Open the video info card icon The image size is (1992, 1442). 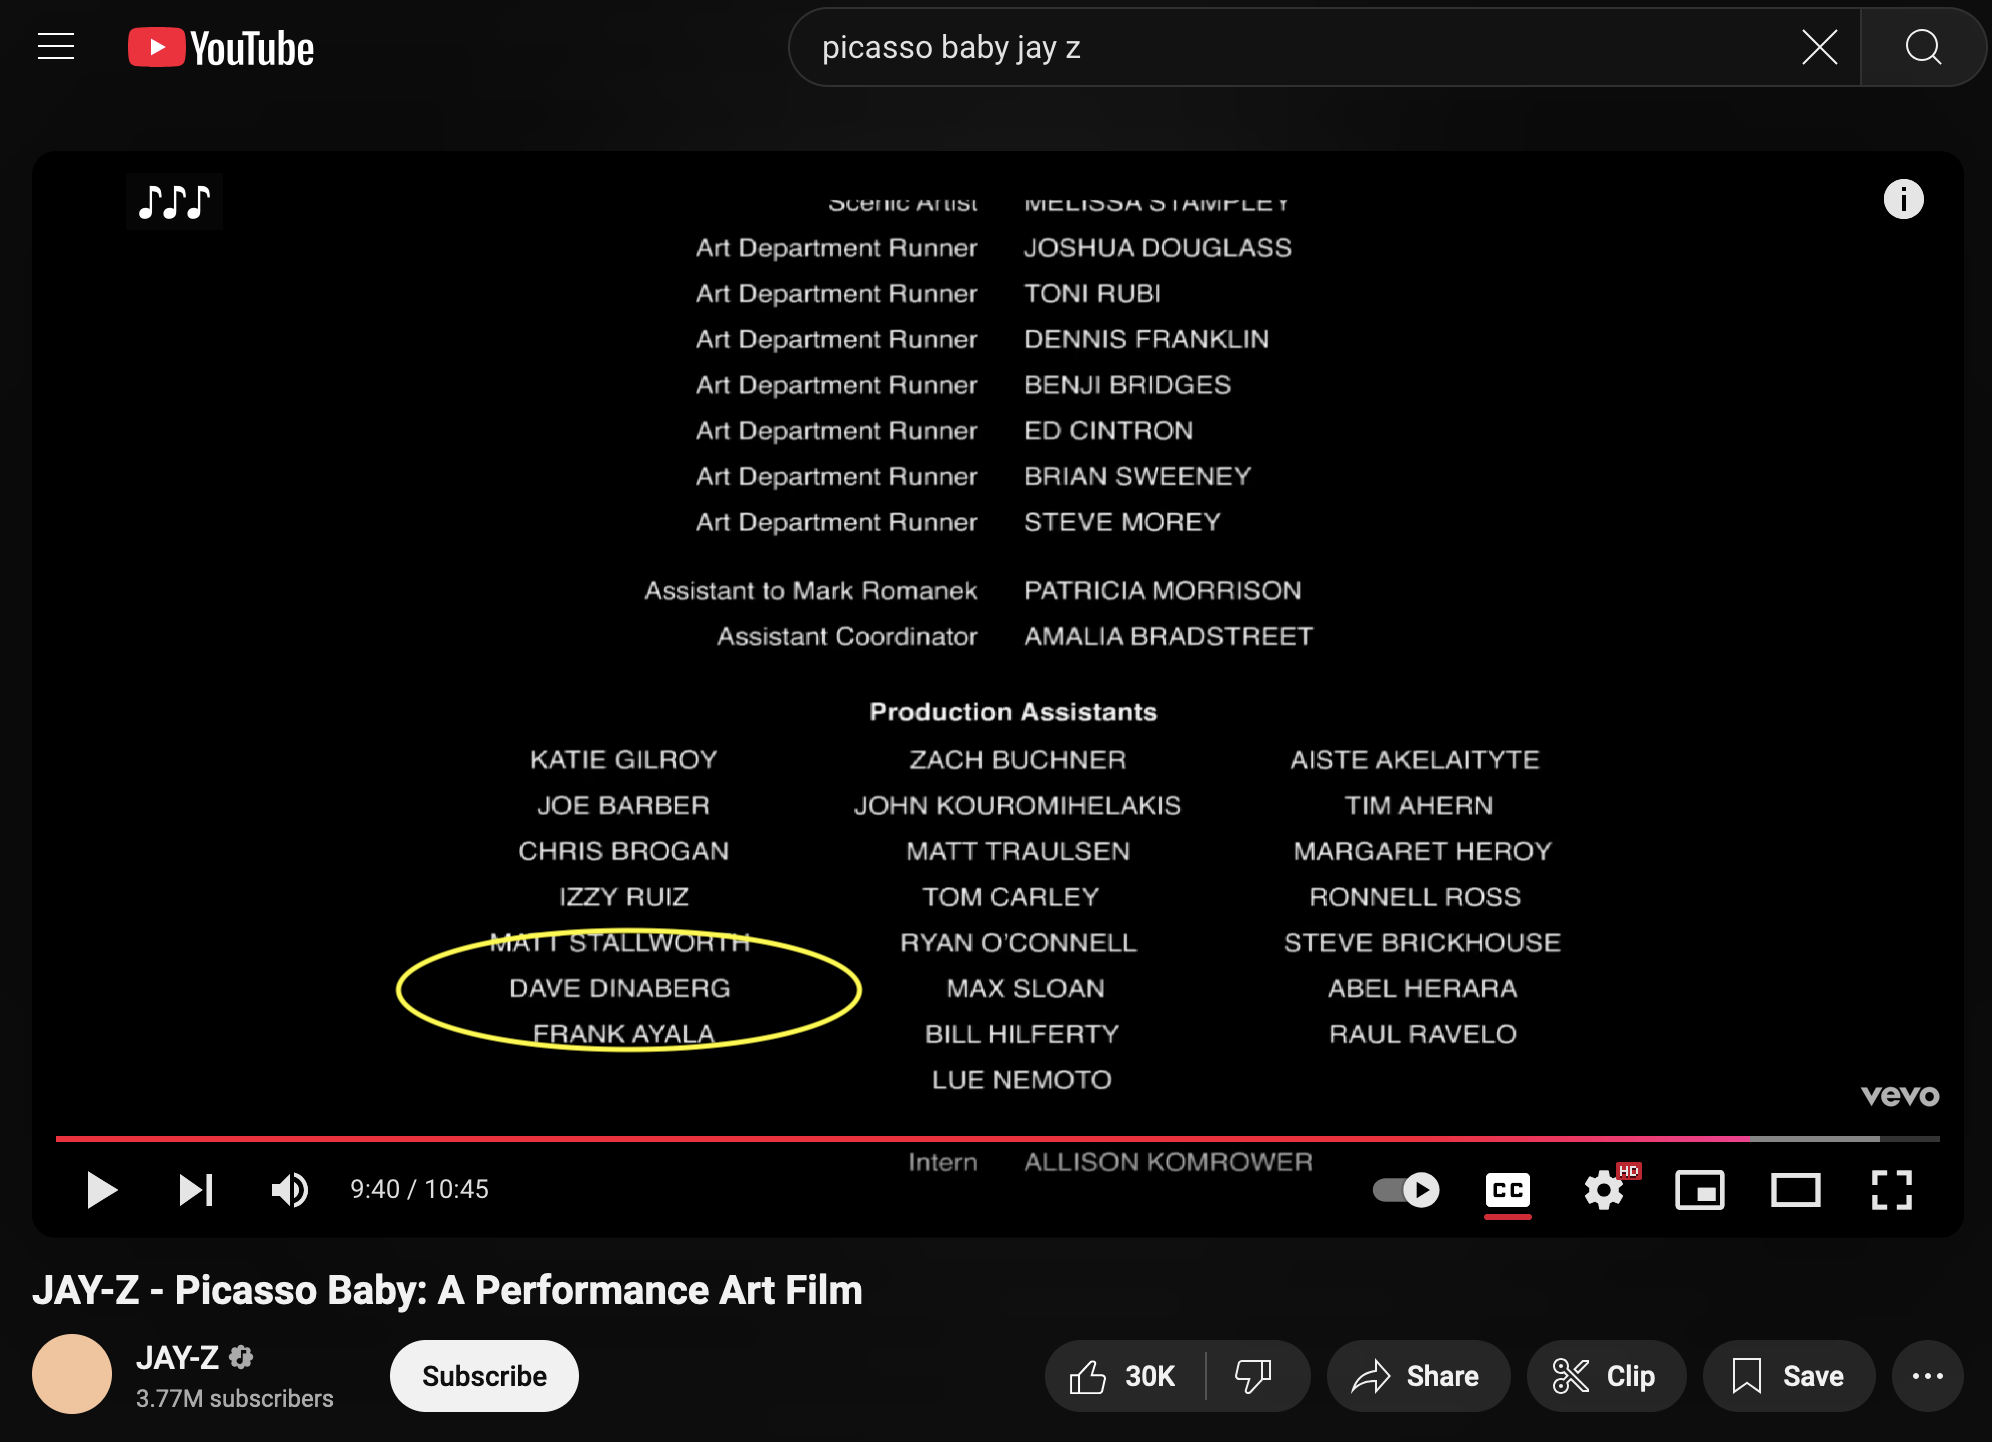(x=1903, y=199)
